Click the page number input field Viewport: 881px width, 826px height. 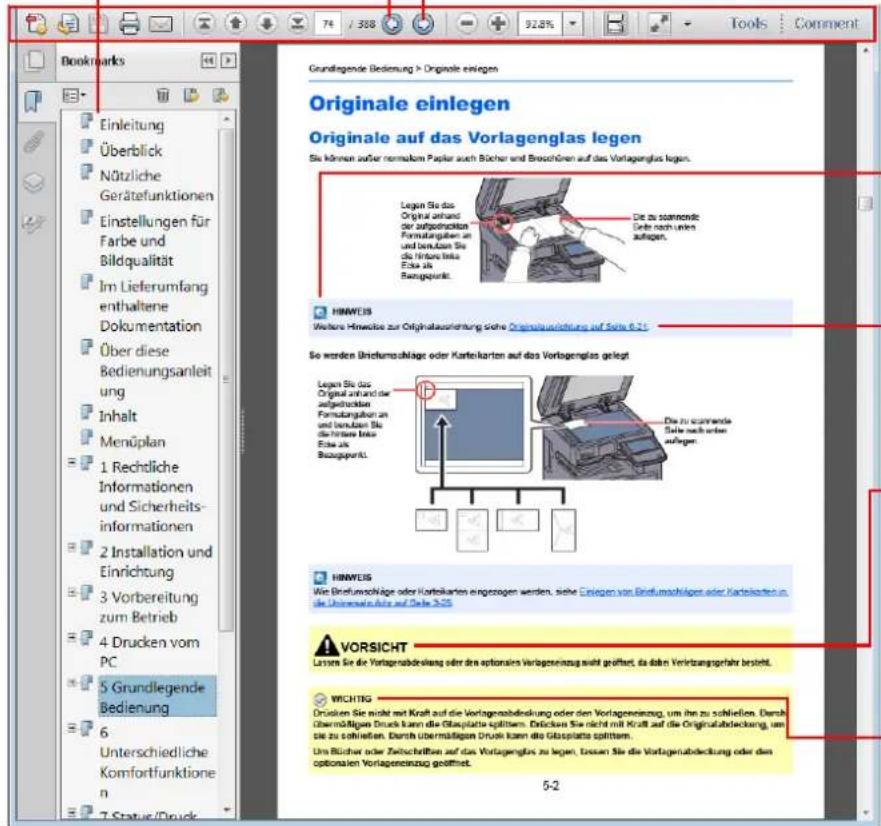click(328, 24)
